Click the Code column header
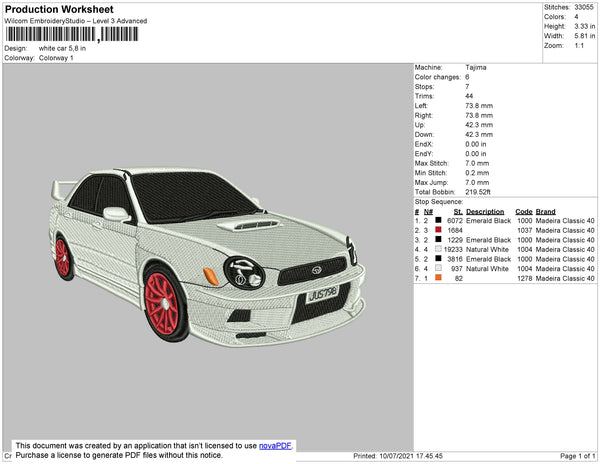The height and width of the screenshot is (464, 600). tap(523, 212)
